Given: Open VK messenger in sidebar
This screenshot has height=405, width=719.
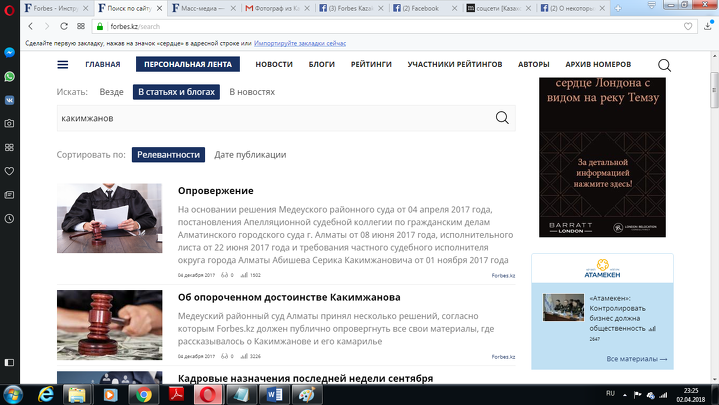Looking at the screenshot, I should (9, 100).
